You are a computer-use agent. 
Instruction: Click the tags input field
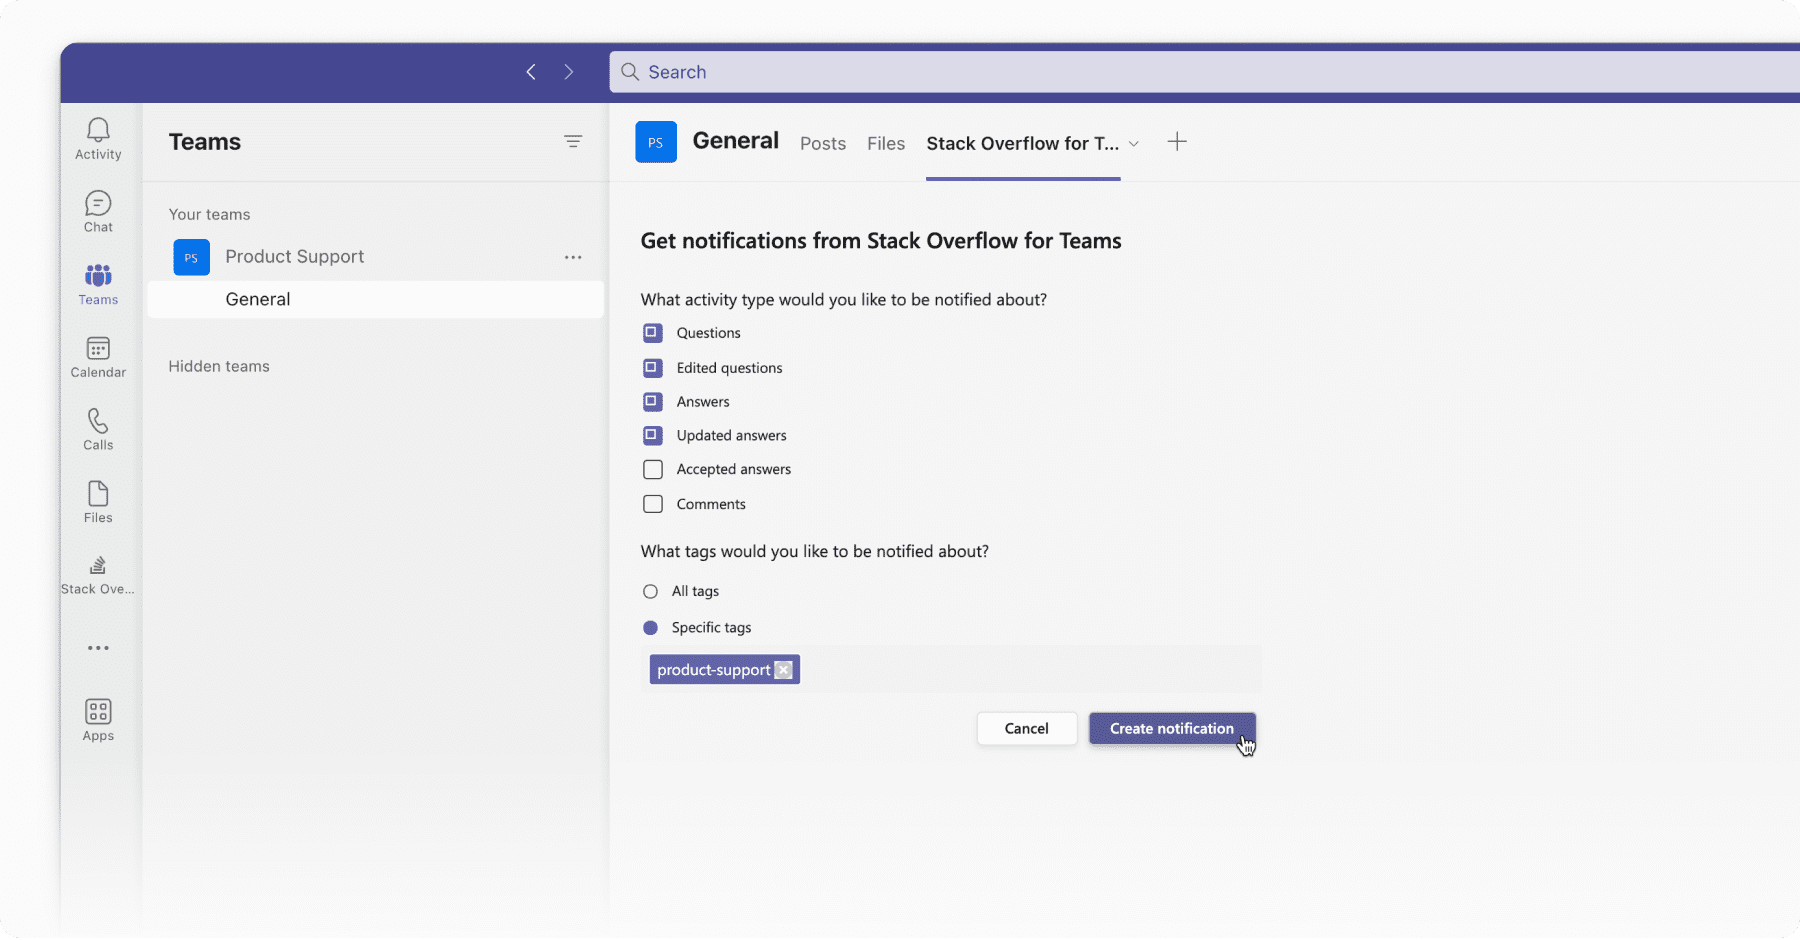tap(951, 670)
